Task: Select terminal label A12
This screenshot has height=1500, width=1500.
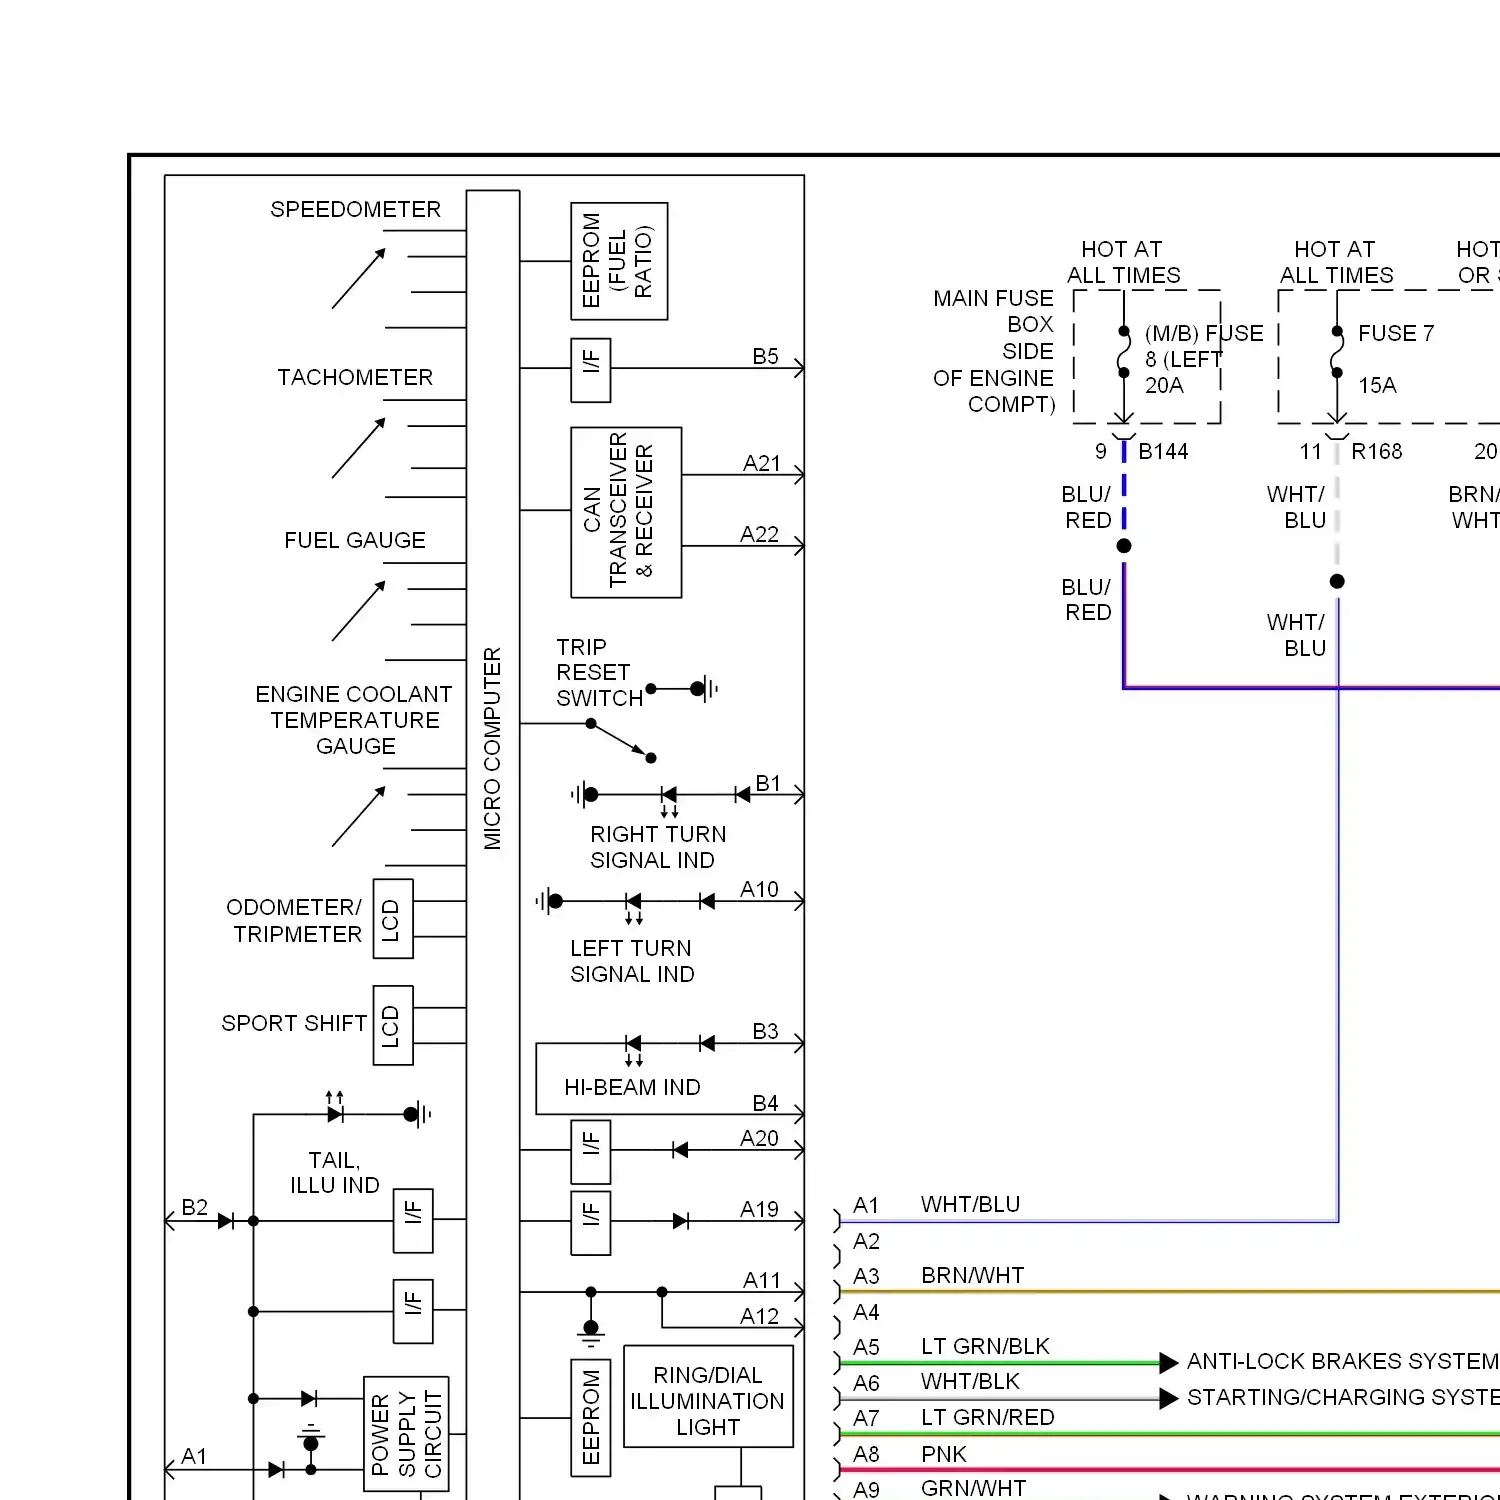Action: click(759, 1316)
